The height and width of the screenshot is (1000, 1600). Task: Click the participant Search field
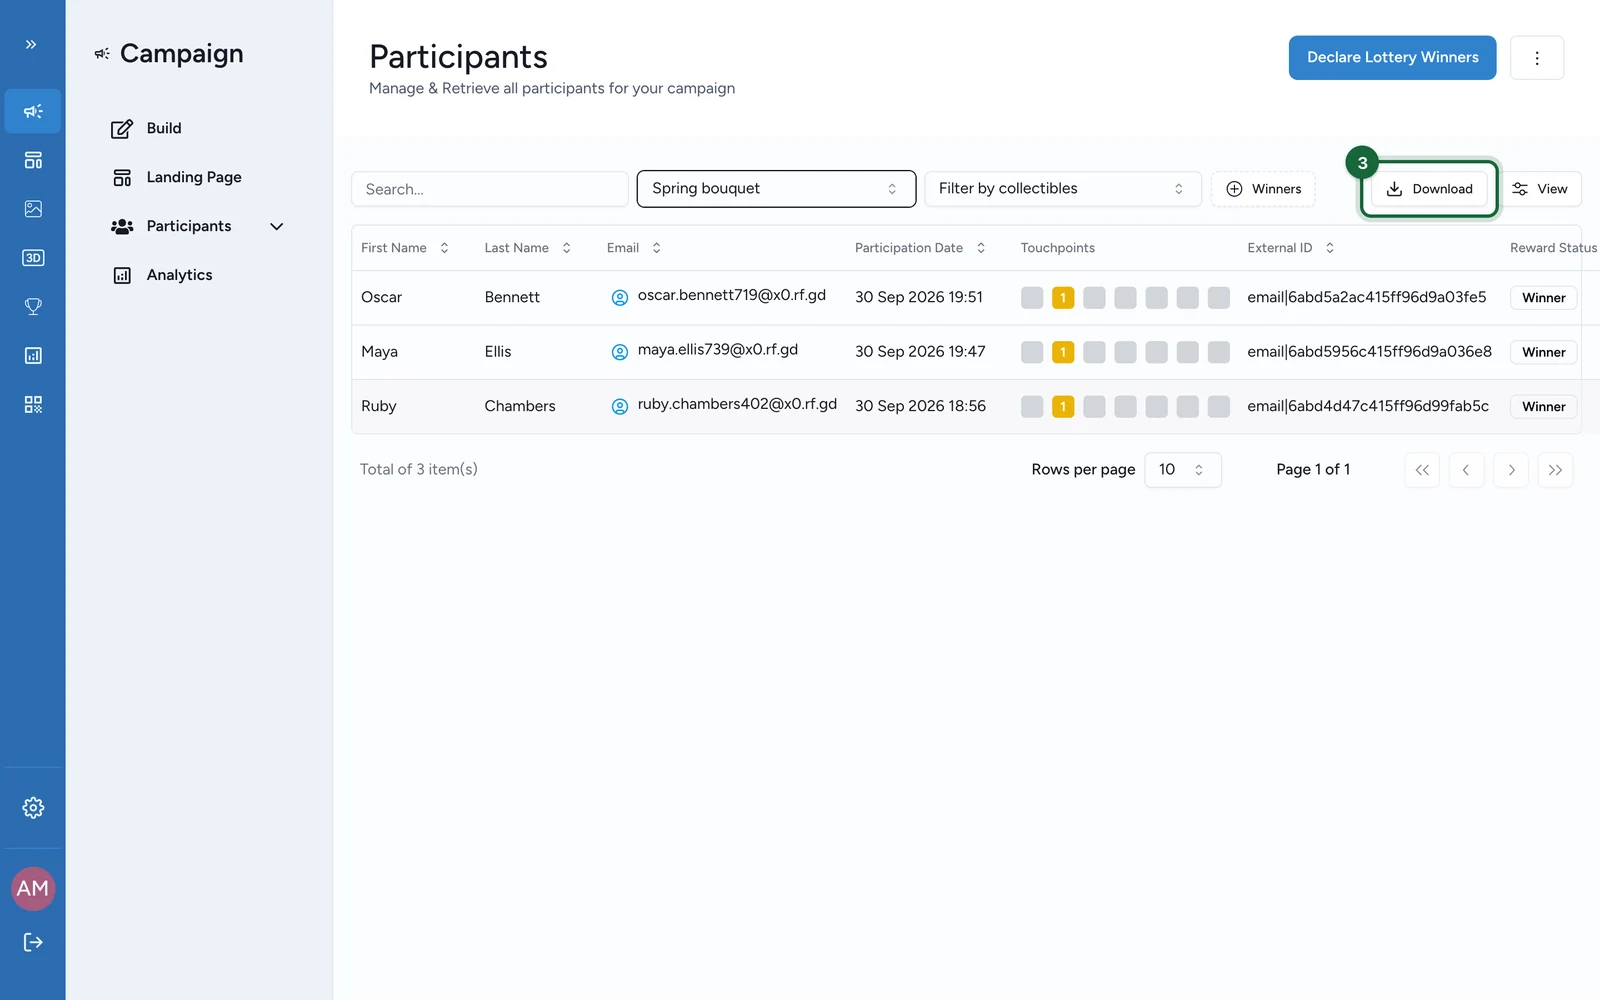pyautogui.click(x=490, y=189)
